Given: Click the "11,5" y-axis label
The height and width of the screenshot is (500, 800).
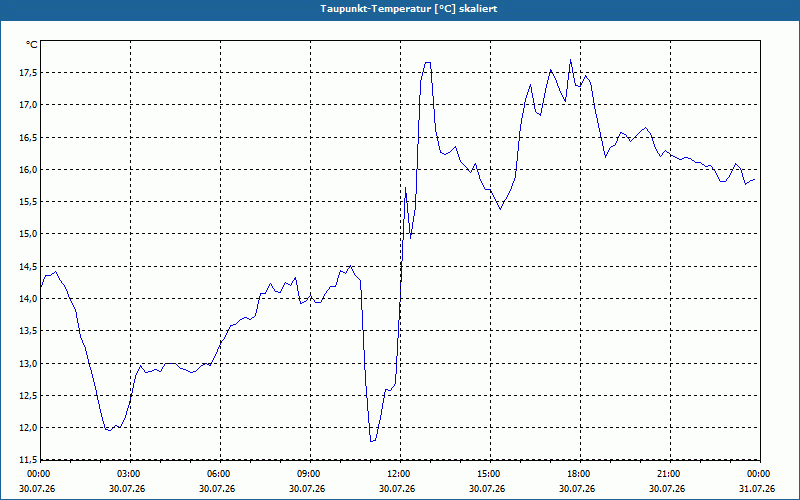Looking at the screenshot, I should tap(28, 460).
